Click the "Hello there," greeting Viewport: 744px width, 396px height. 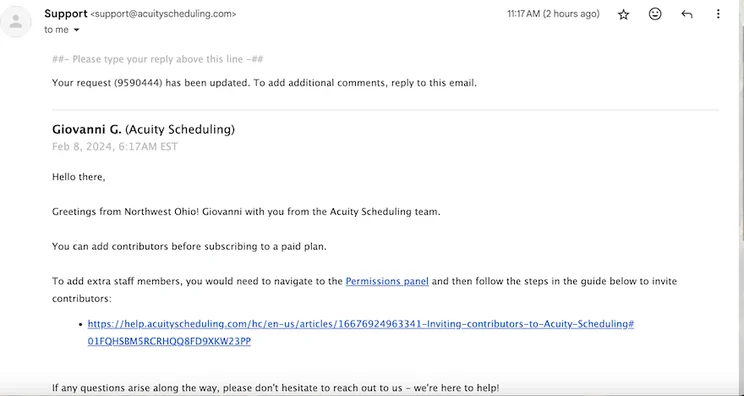[x=78, y=177]
